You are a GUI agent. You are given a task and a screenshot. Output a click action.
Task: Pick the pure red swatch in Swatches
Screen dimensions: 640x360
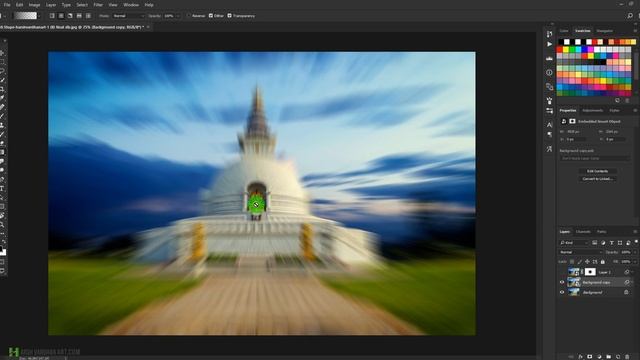560,50
